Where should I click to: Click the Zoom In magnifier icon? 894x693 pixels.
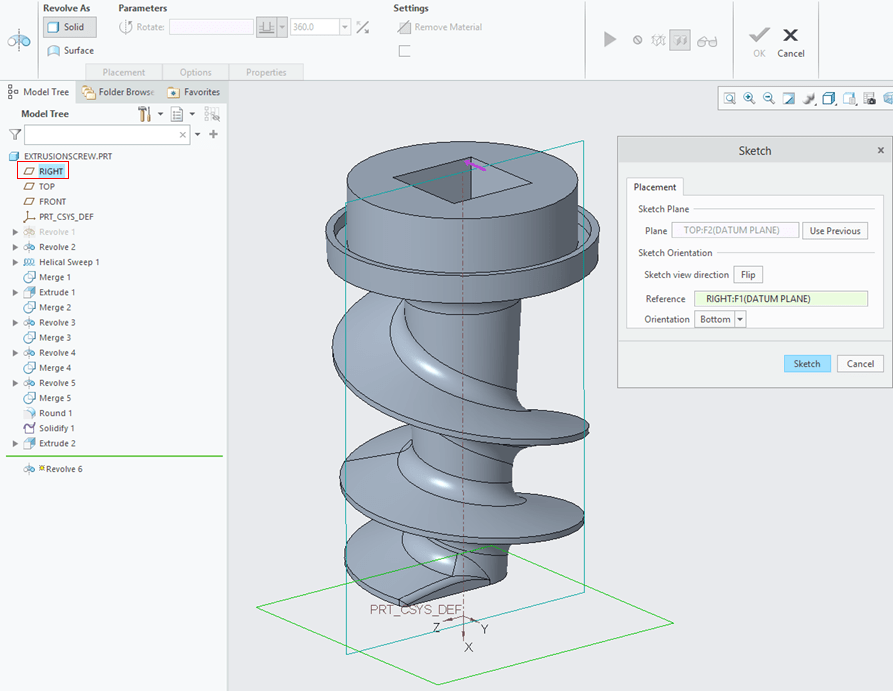(750, 98)
